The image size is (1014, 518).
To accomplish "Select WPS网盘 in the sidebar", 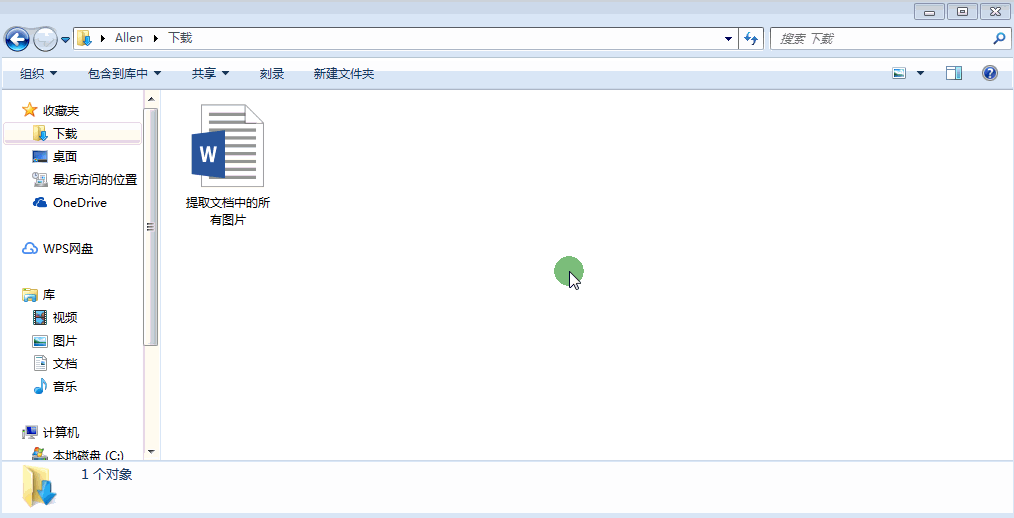I will [68, 248].
